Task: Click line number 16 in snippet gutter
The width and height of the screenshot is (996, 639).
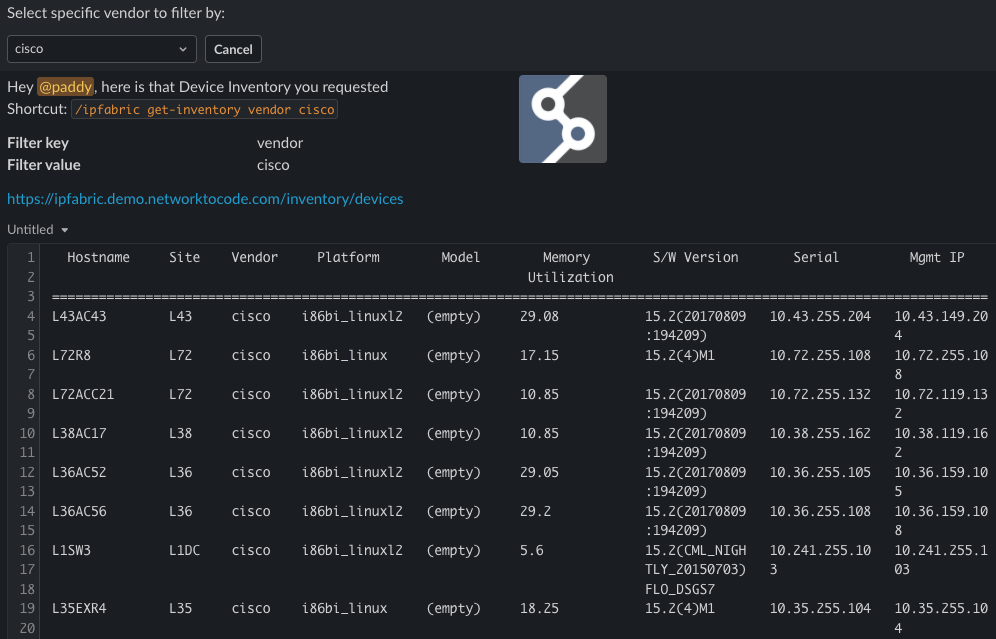Action: [27, 550]
